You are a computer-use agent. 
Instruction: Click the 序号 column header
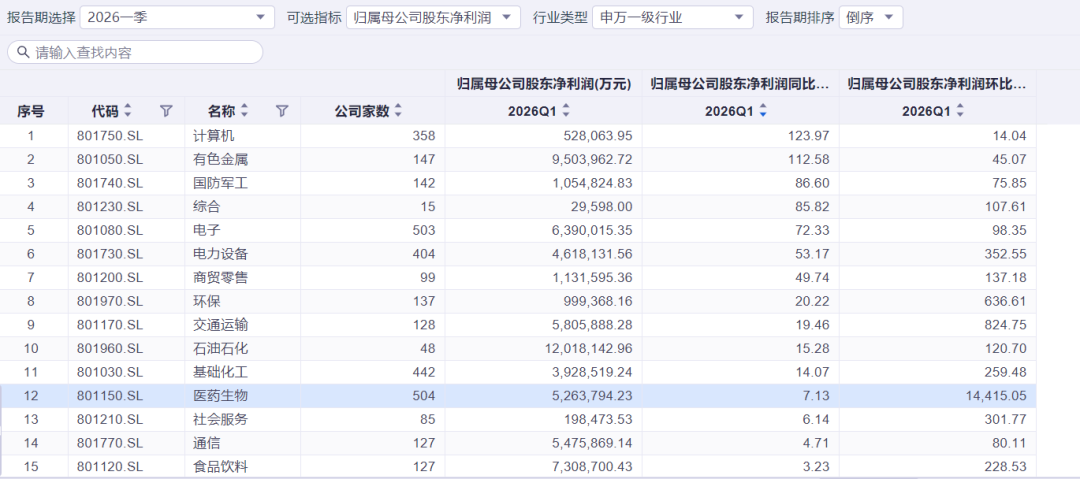[31, 111]
